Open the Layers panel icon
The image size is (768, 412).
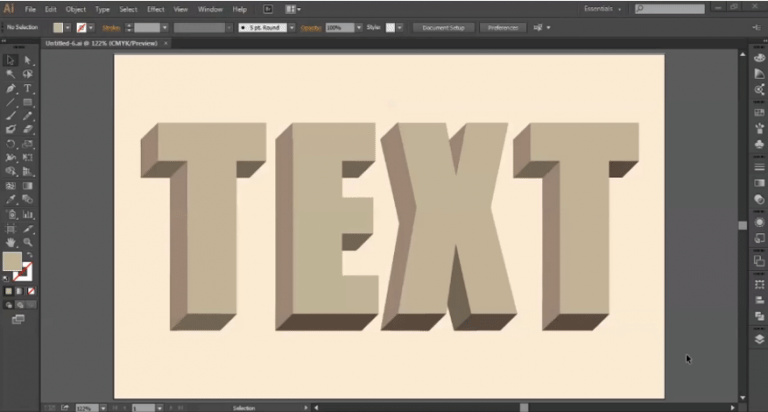coord(759,339)
